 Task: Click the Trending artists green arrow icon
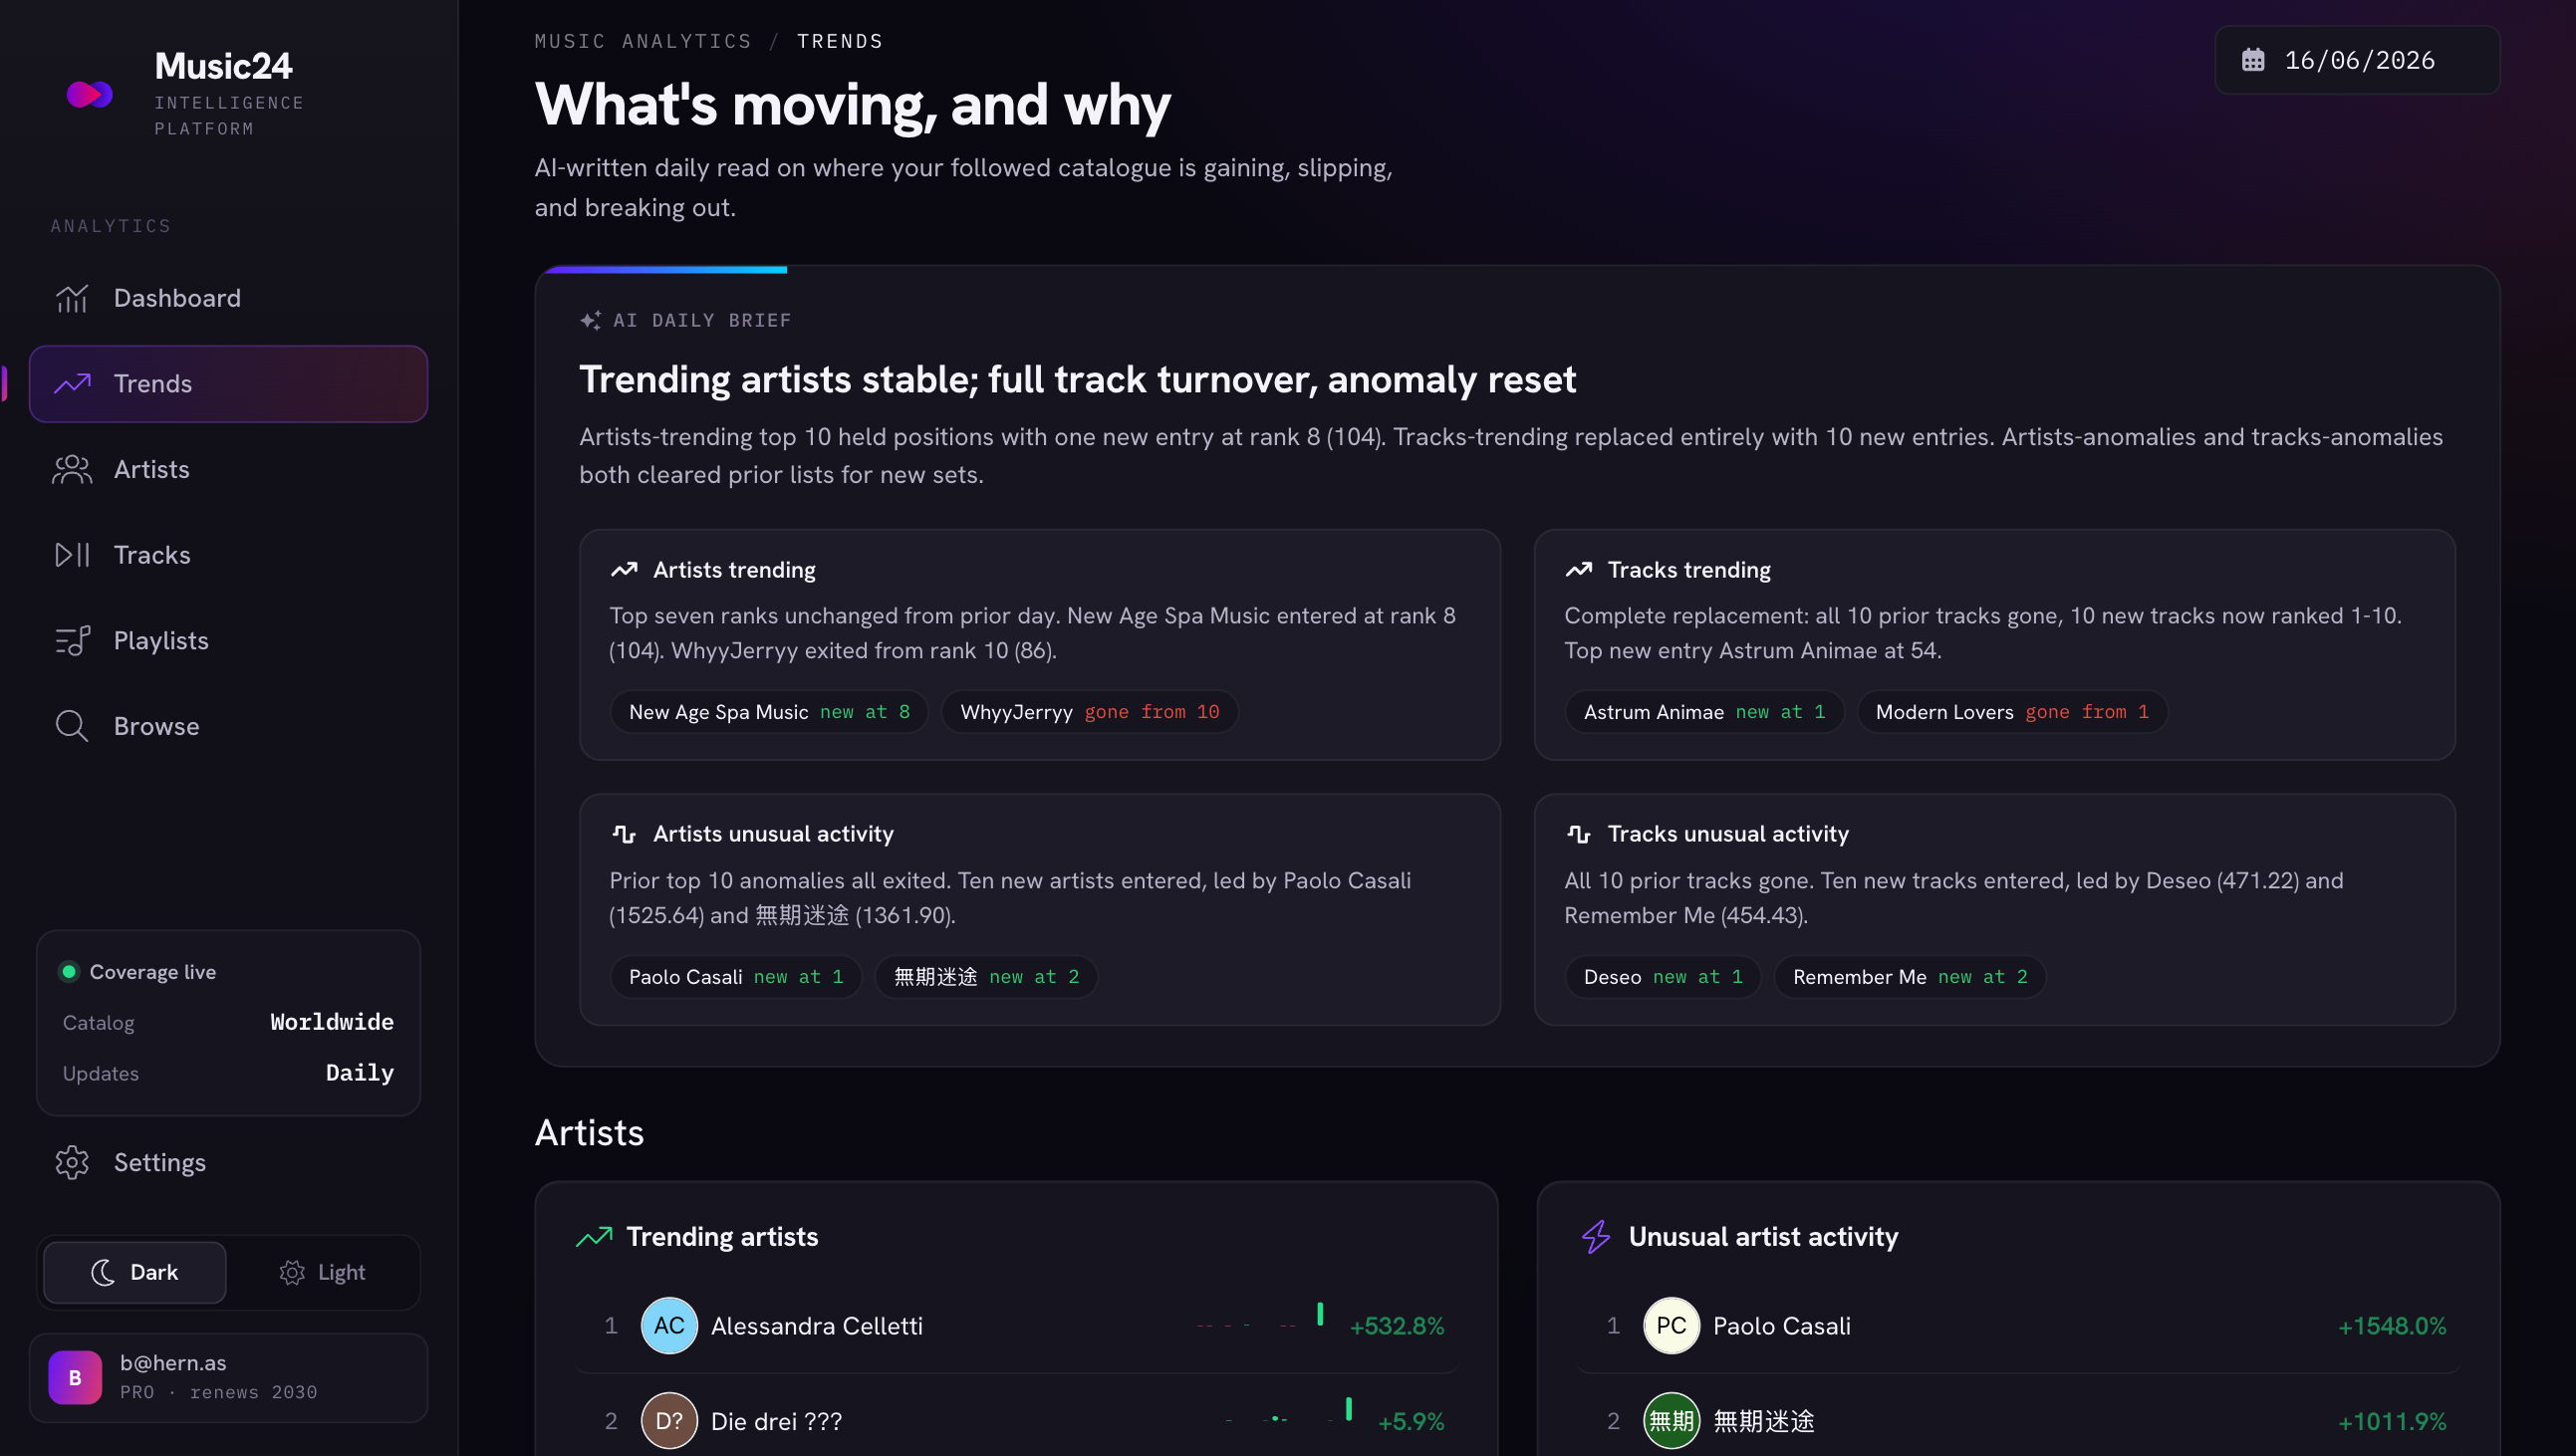pyautogui.click(x=594, y=1237)
